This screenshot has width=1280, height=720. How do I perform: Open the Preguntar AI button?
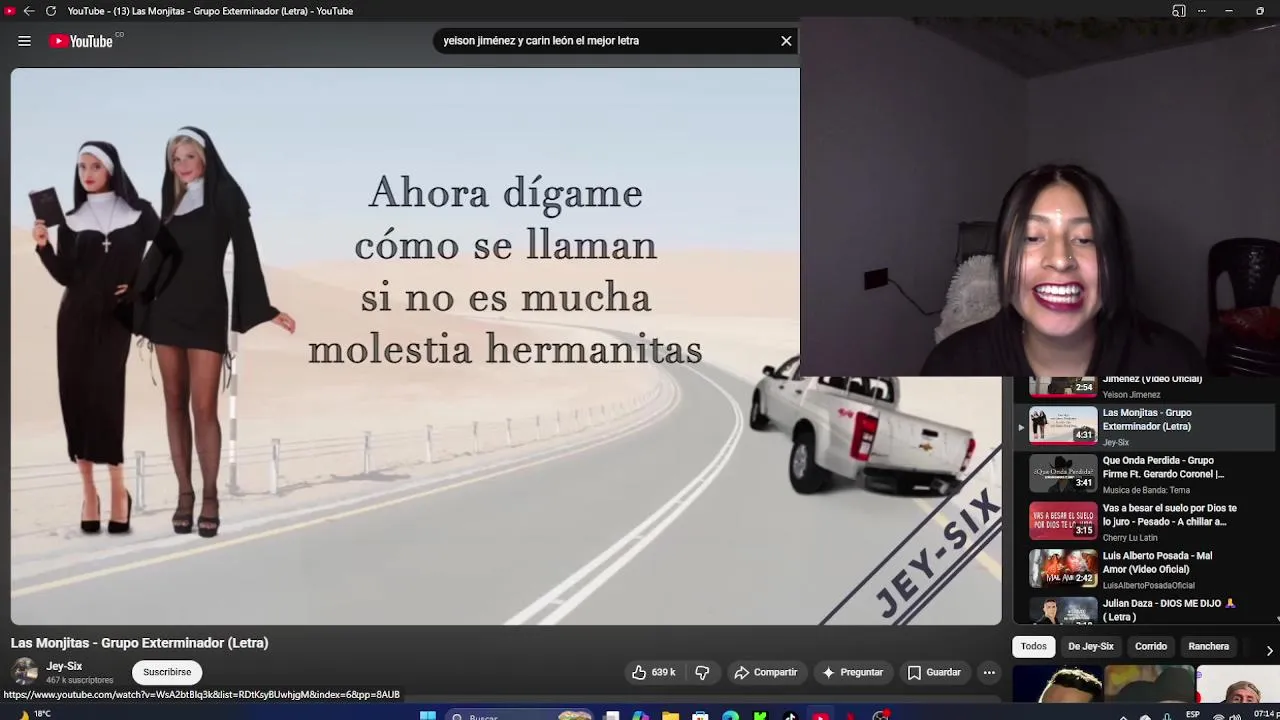[853, 673]
